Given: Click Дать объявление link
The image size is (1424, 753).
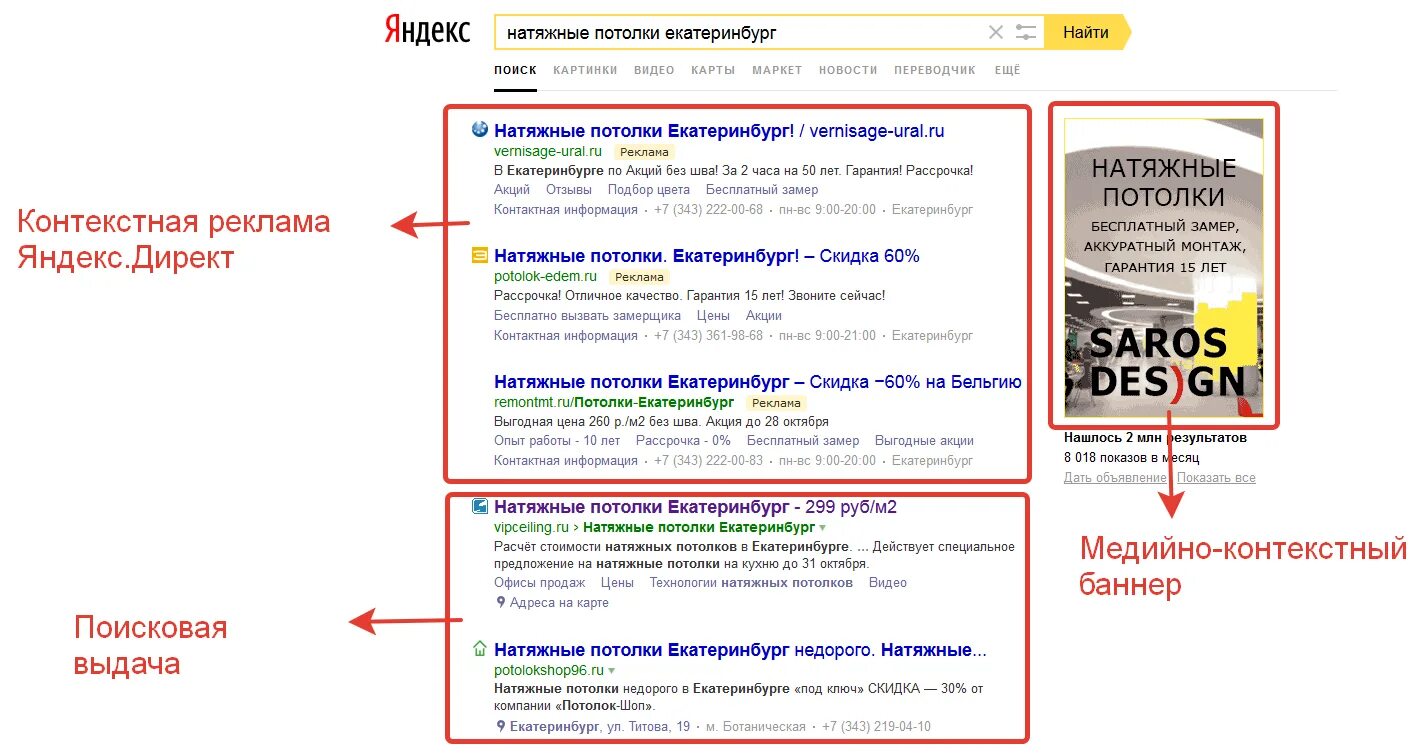Looking at the screenshot, I should [1116, 478].
